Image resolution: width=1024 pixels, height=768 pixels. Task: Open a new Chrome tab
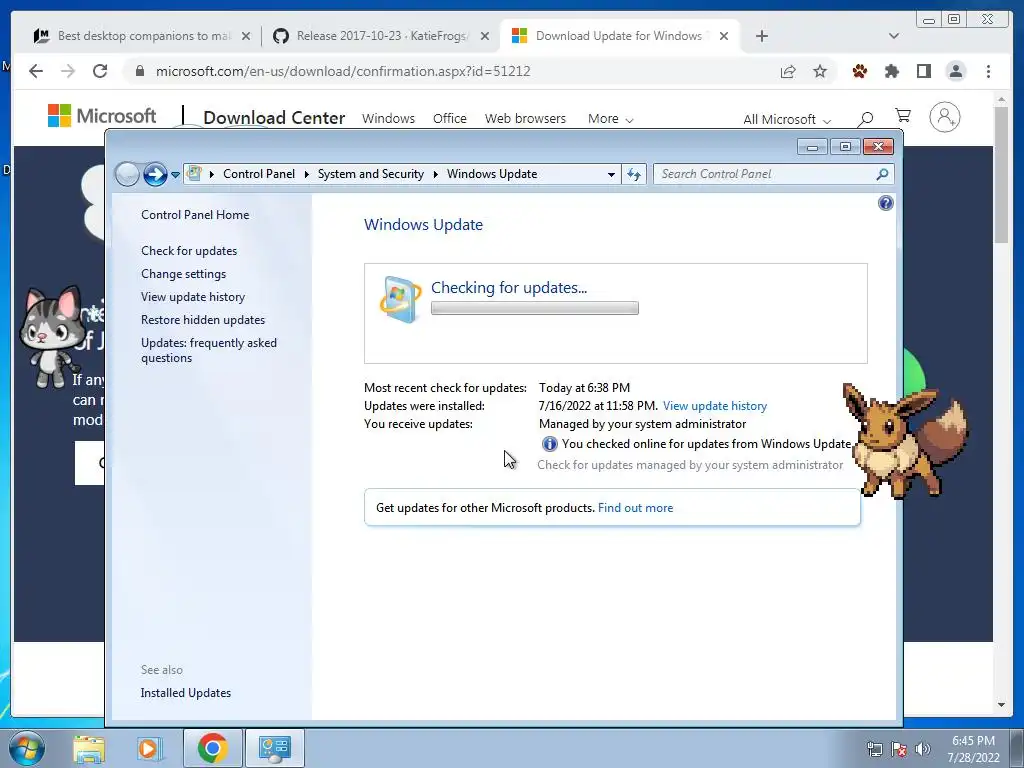click(x=761, y=36)
